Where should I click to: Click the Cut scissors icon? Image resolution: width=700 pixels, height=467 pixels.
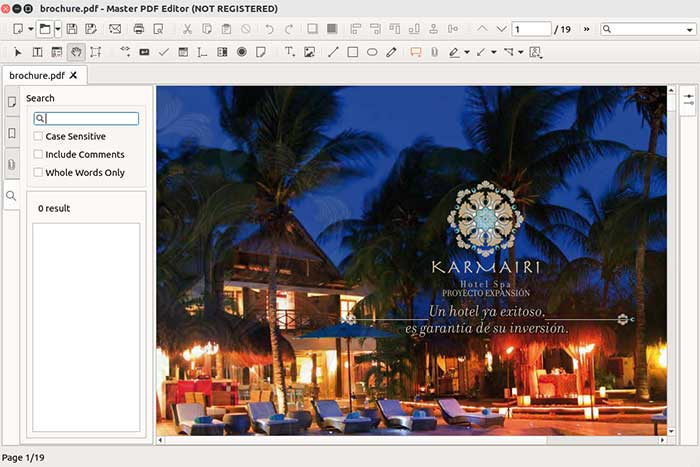pos(188,29)
